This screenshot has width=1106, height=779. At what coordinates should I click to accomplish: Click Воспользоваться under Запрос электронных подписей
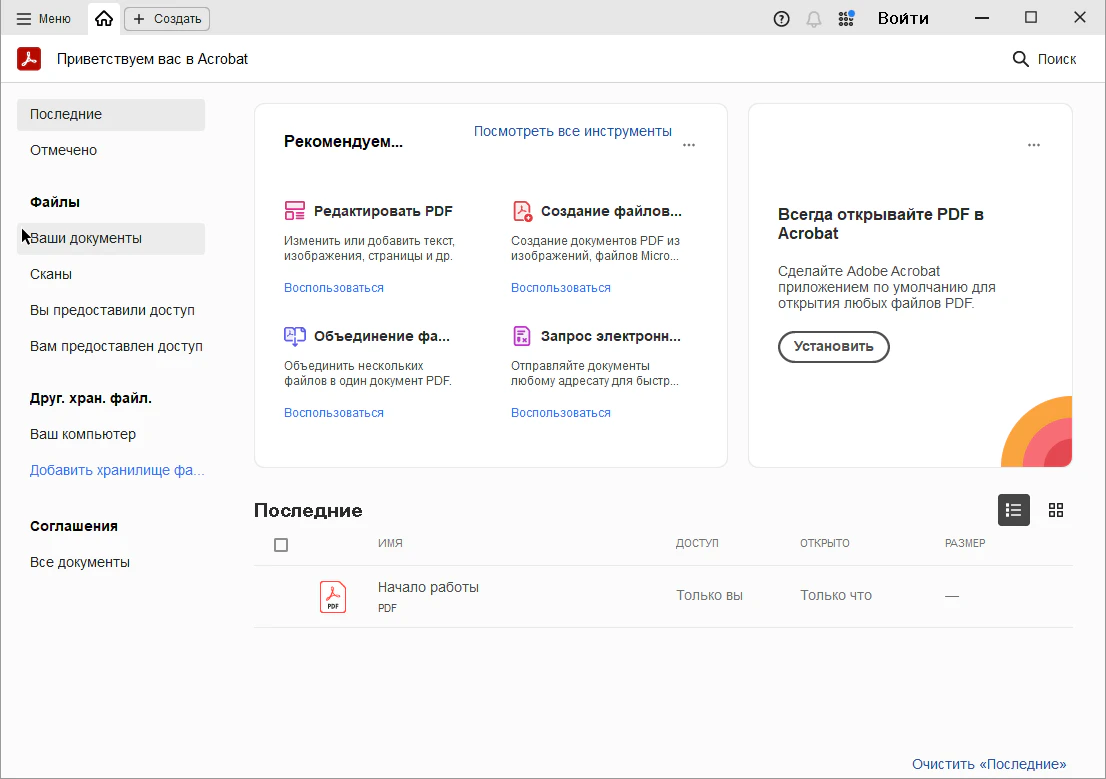pos(561,413)
